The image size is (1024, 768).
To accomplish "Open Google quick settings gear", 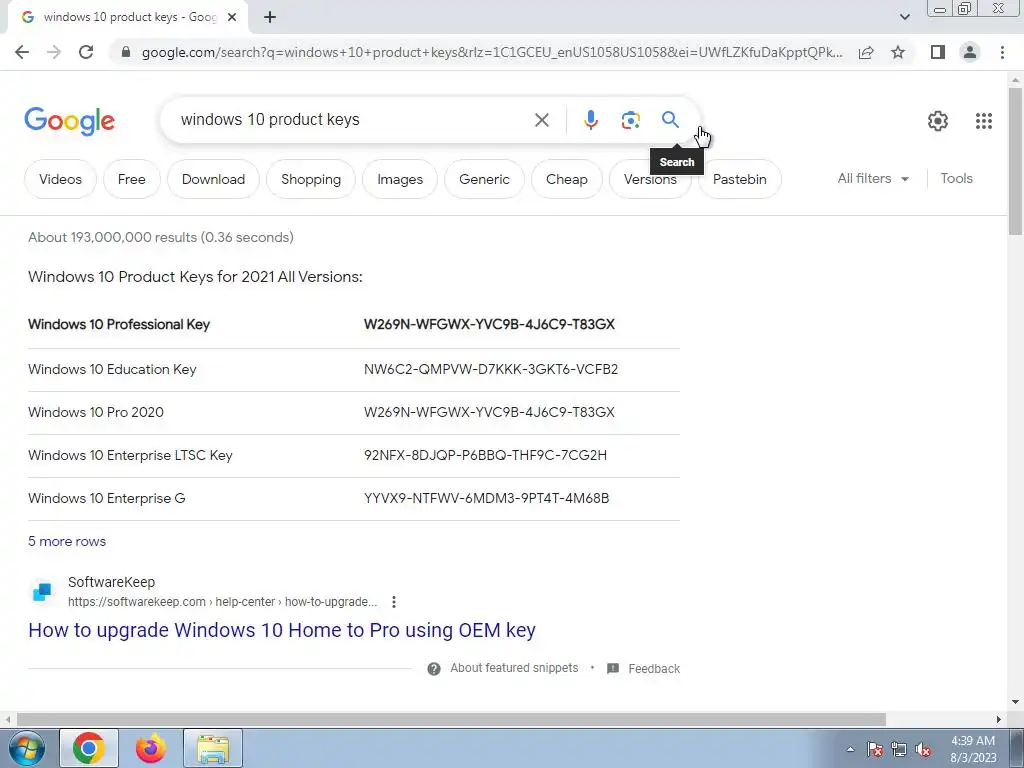I will [x=938, y=121].
